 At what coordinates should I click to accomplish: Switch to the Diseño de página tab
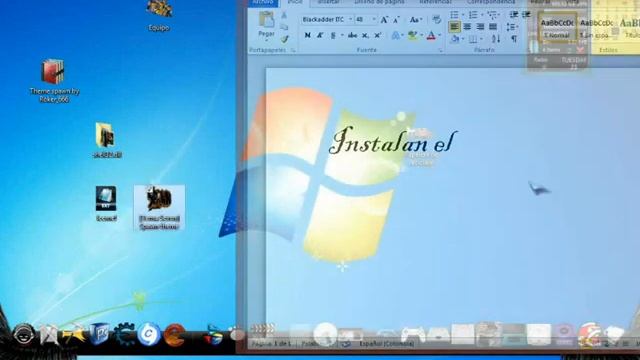pos(379,2)
